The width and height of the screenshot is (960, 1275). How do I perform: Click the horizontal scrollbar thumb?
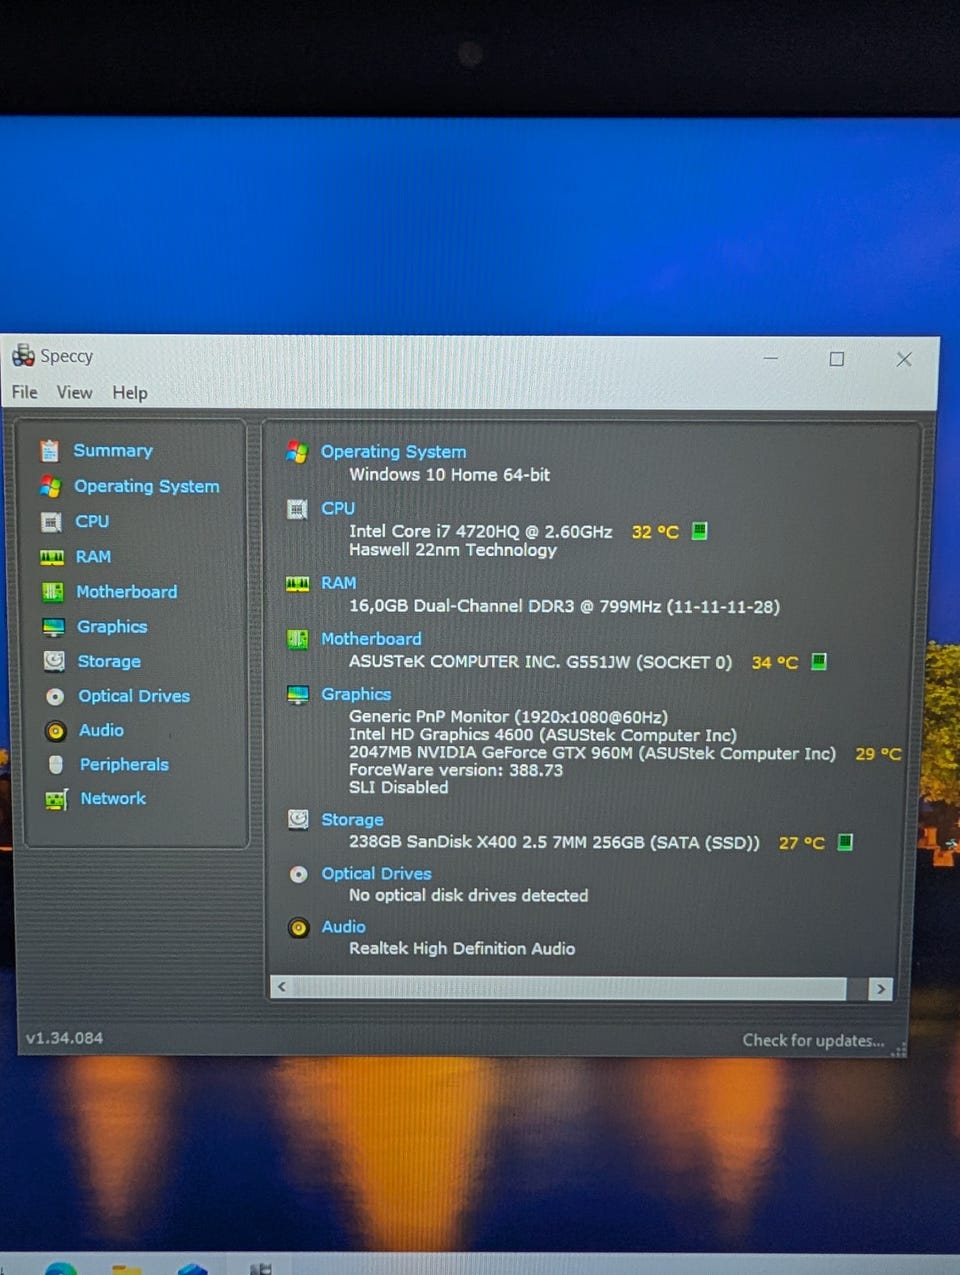(x=570, y=988)
